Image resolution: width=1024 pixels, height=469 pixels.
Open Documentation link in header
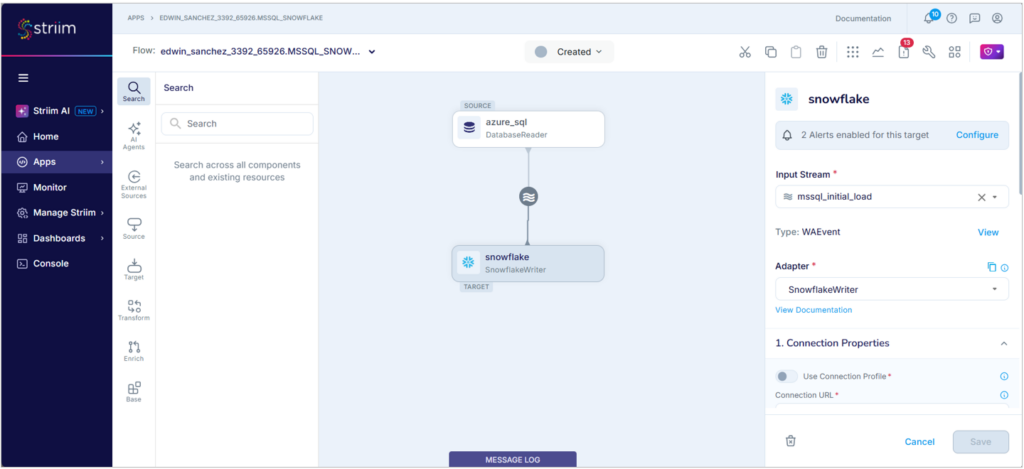[x=863, y=18]
